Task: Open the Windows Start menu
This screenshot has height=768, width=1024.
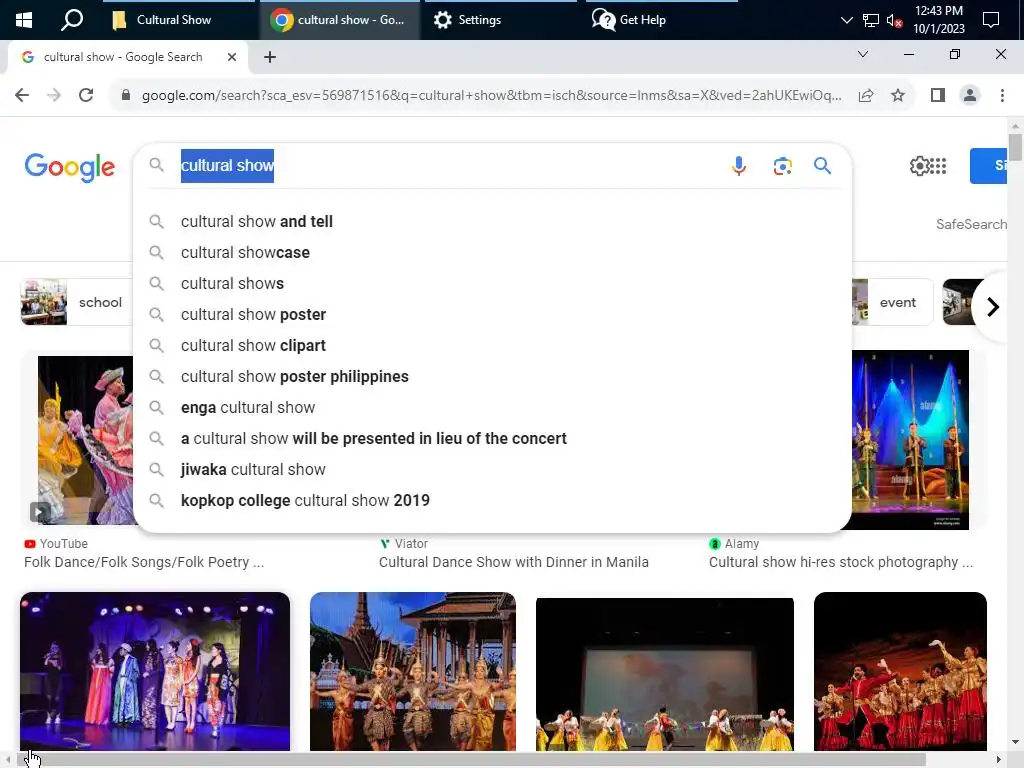Action: click(x=24, y=20)
